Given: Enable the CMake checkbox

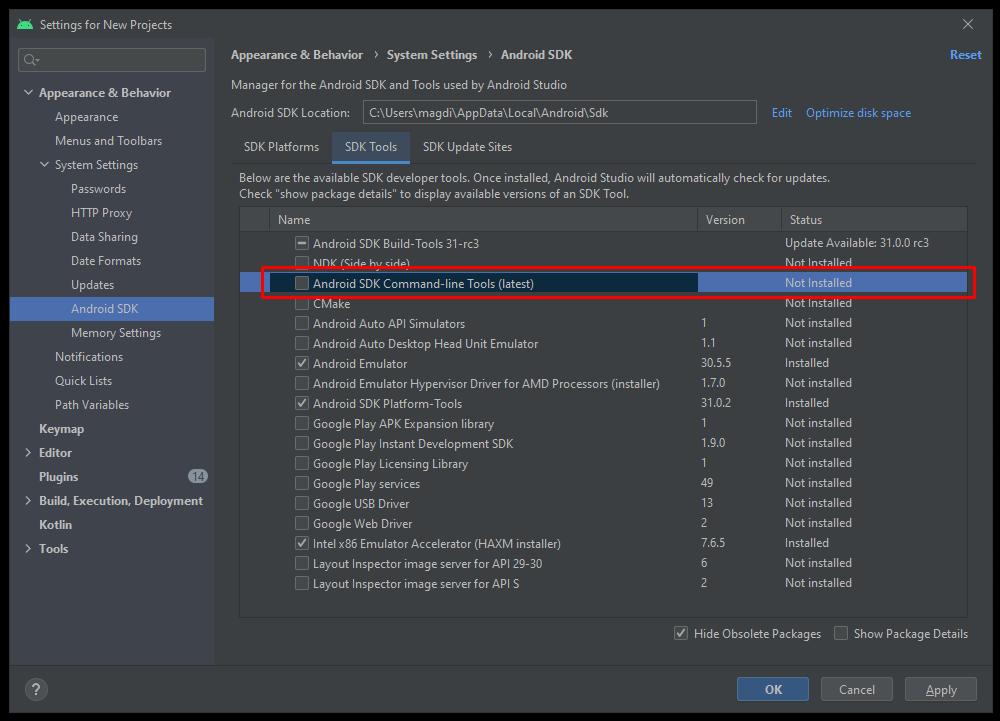Looking at the screenshot, I should 302,303.
